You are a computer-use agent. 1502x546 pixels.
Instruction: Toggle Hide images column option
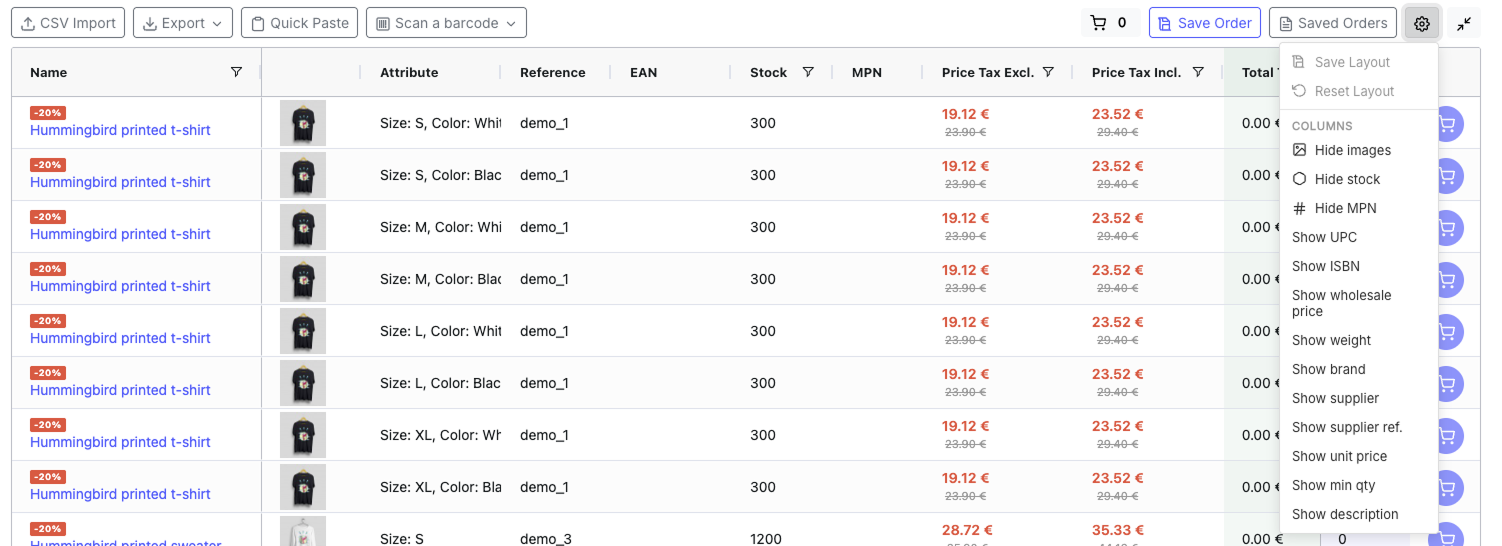[x=1359, y=150]
